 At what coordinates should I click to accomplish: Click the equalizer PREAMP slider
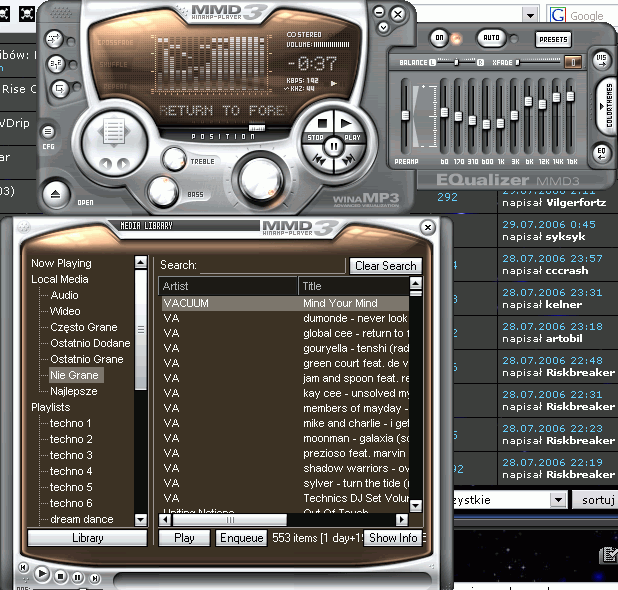(x=406, y=115)
